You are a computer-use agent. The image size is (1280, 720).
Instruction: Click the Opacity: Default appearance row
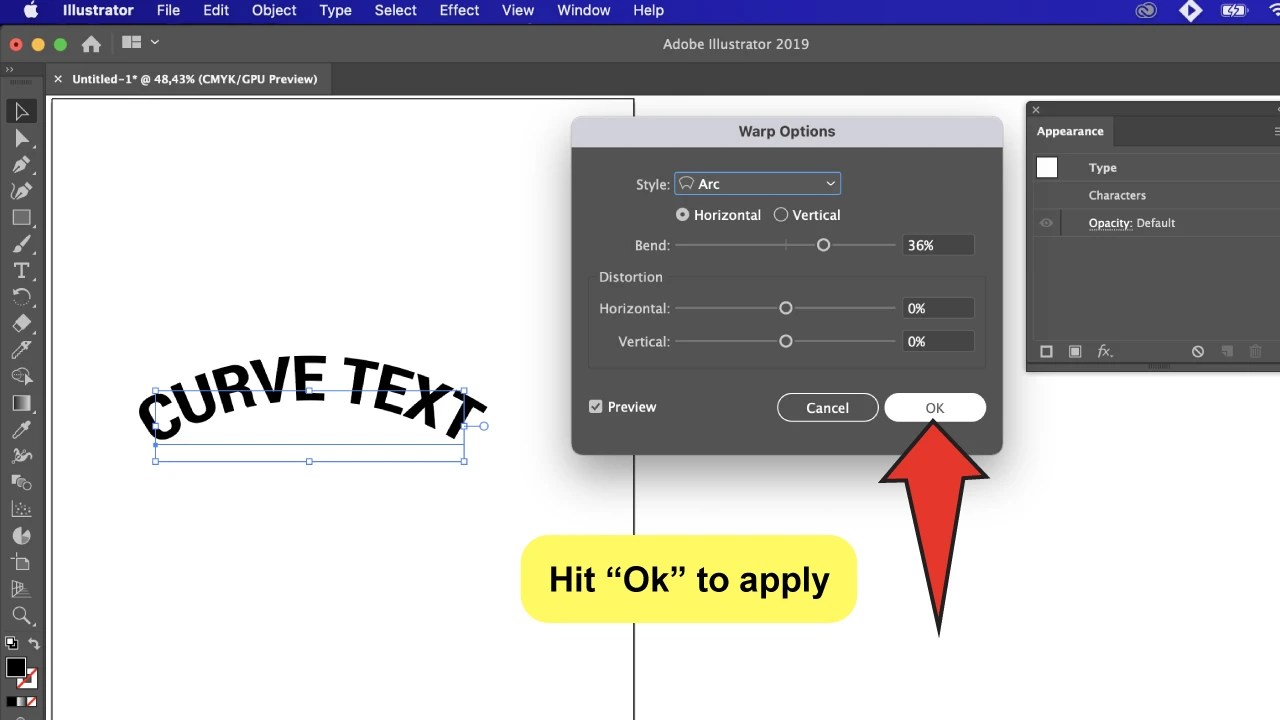[1131, 222]
